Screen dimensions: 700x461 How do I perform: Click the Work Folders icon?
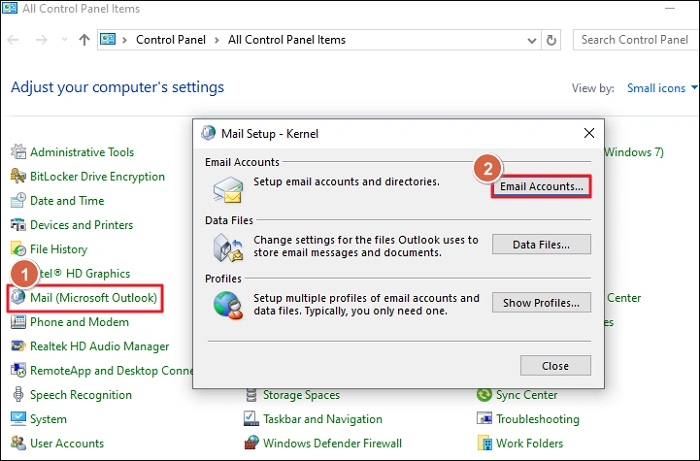(484, 443)
